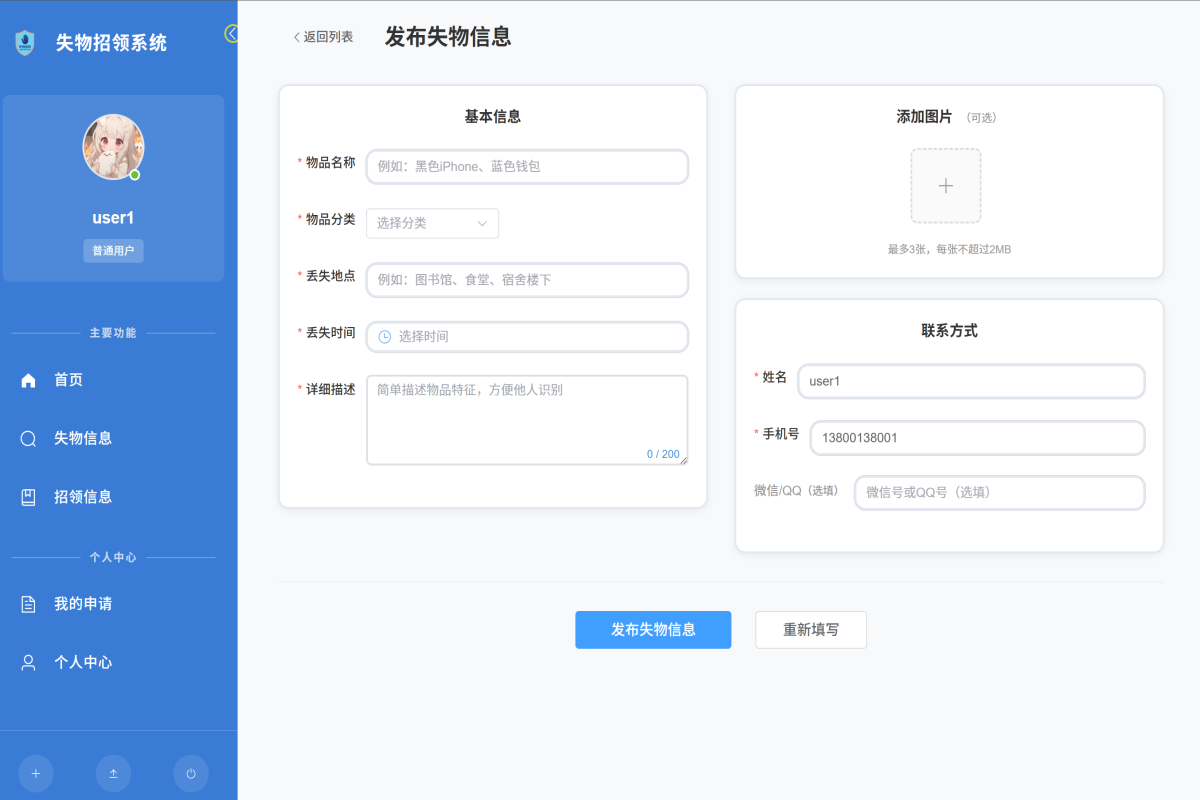Open the 选择时间 time picker

pyautogui.click(x=526, y=337)
